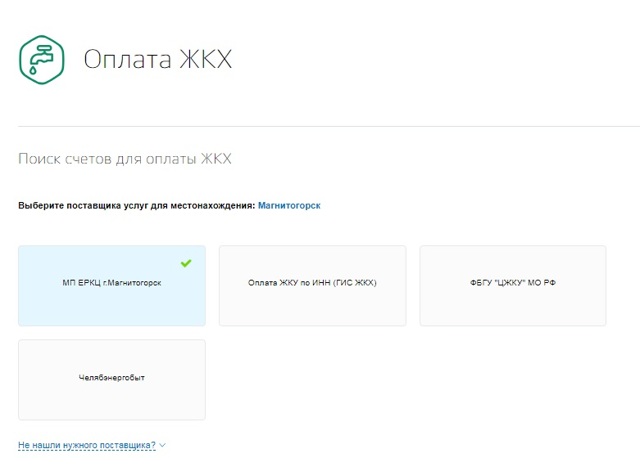Viewport: 640px width, 467px height.
Task: Select the МП ЕРКЦ г.Магнитогорск provider card
Action: 112,285
